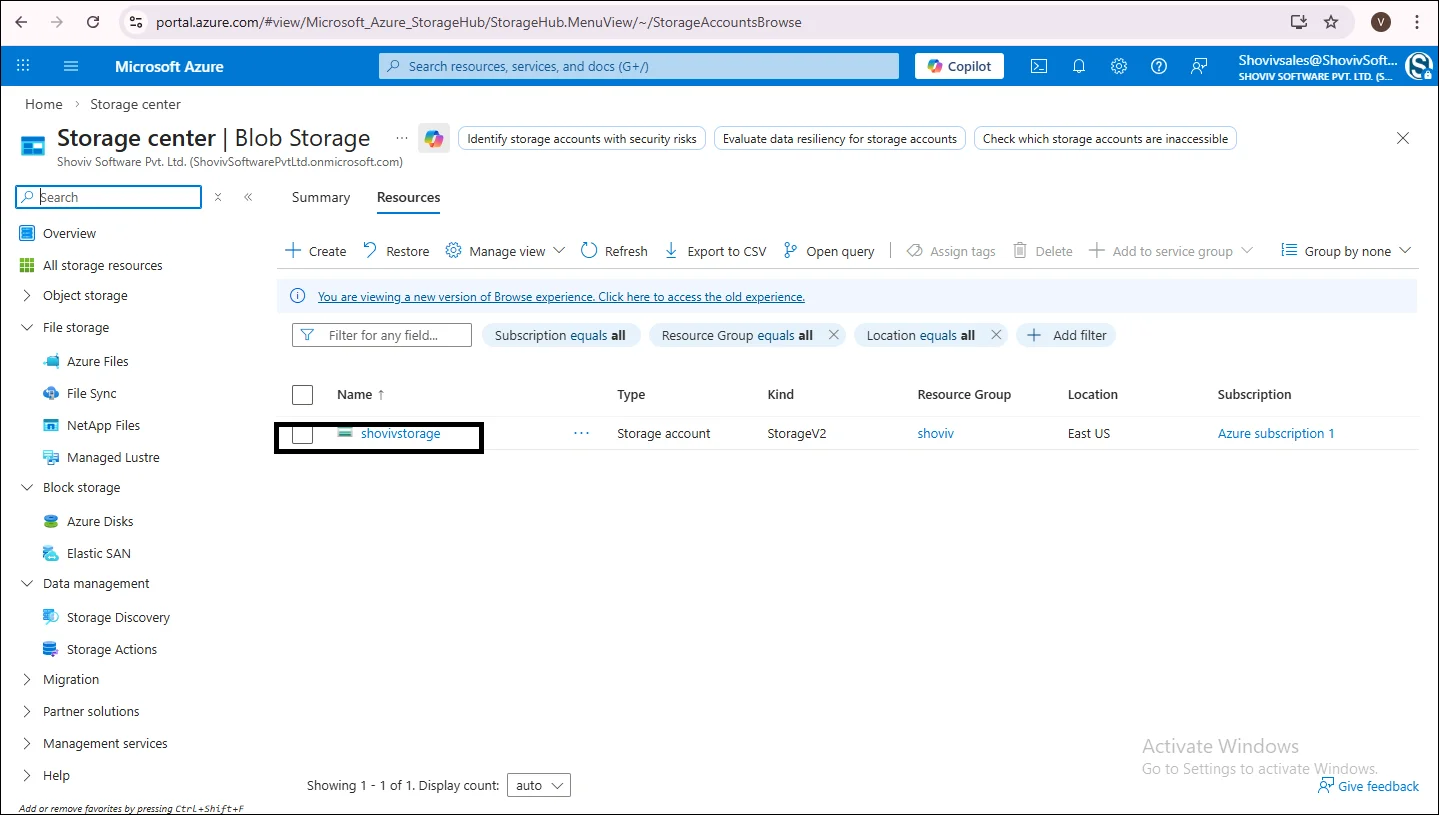Collapse File storage section
Image resolution: width=1439 pixels, height=815 pixels.
click(x=27, y=328)
